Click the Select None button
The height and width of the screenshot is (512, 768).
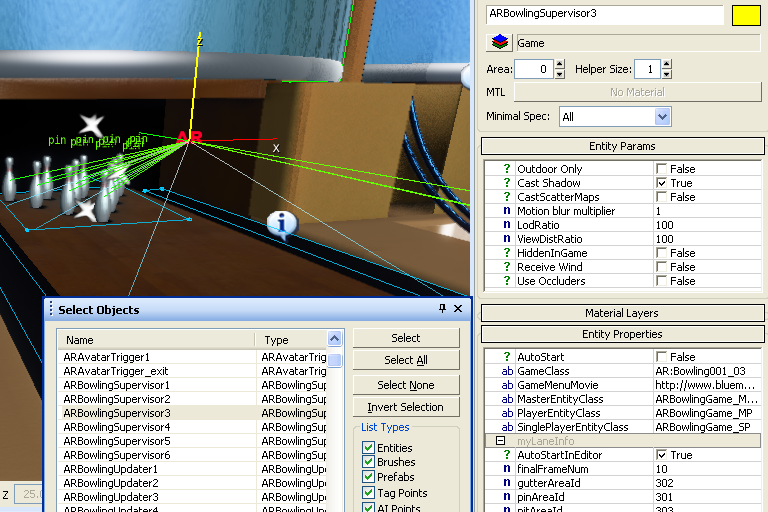point(406,385)
